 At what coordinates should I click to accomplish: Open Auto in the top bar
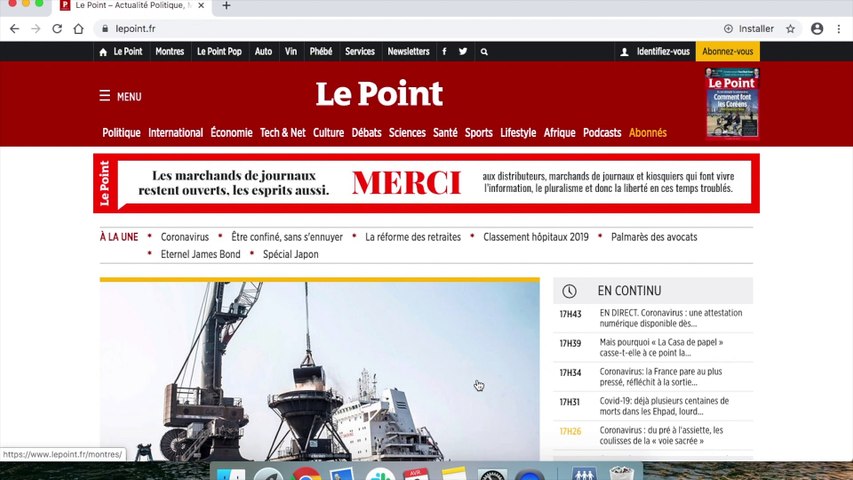click(263, 52)
